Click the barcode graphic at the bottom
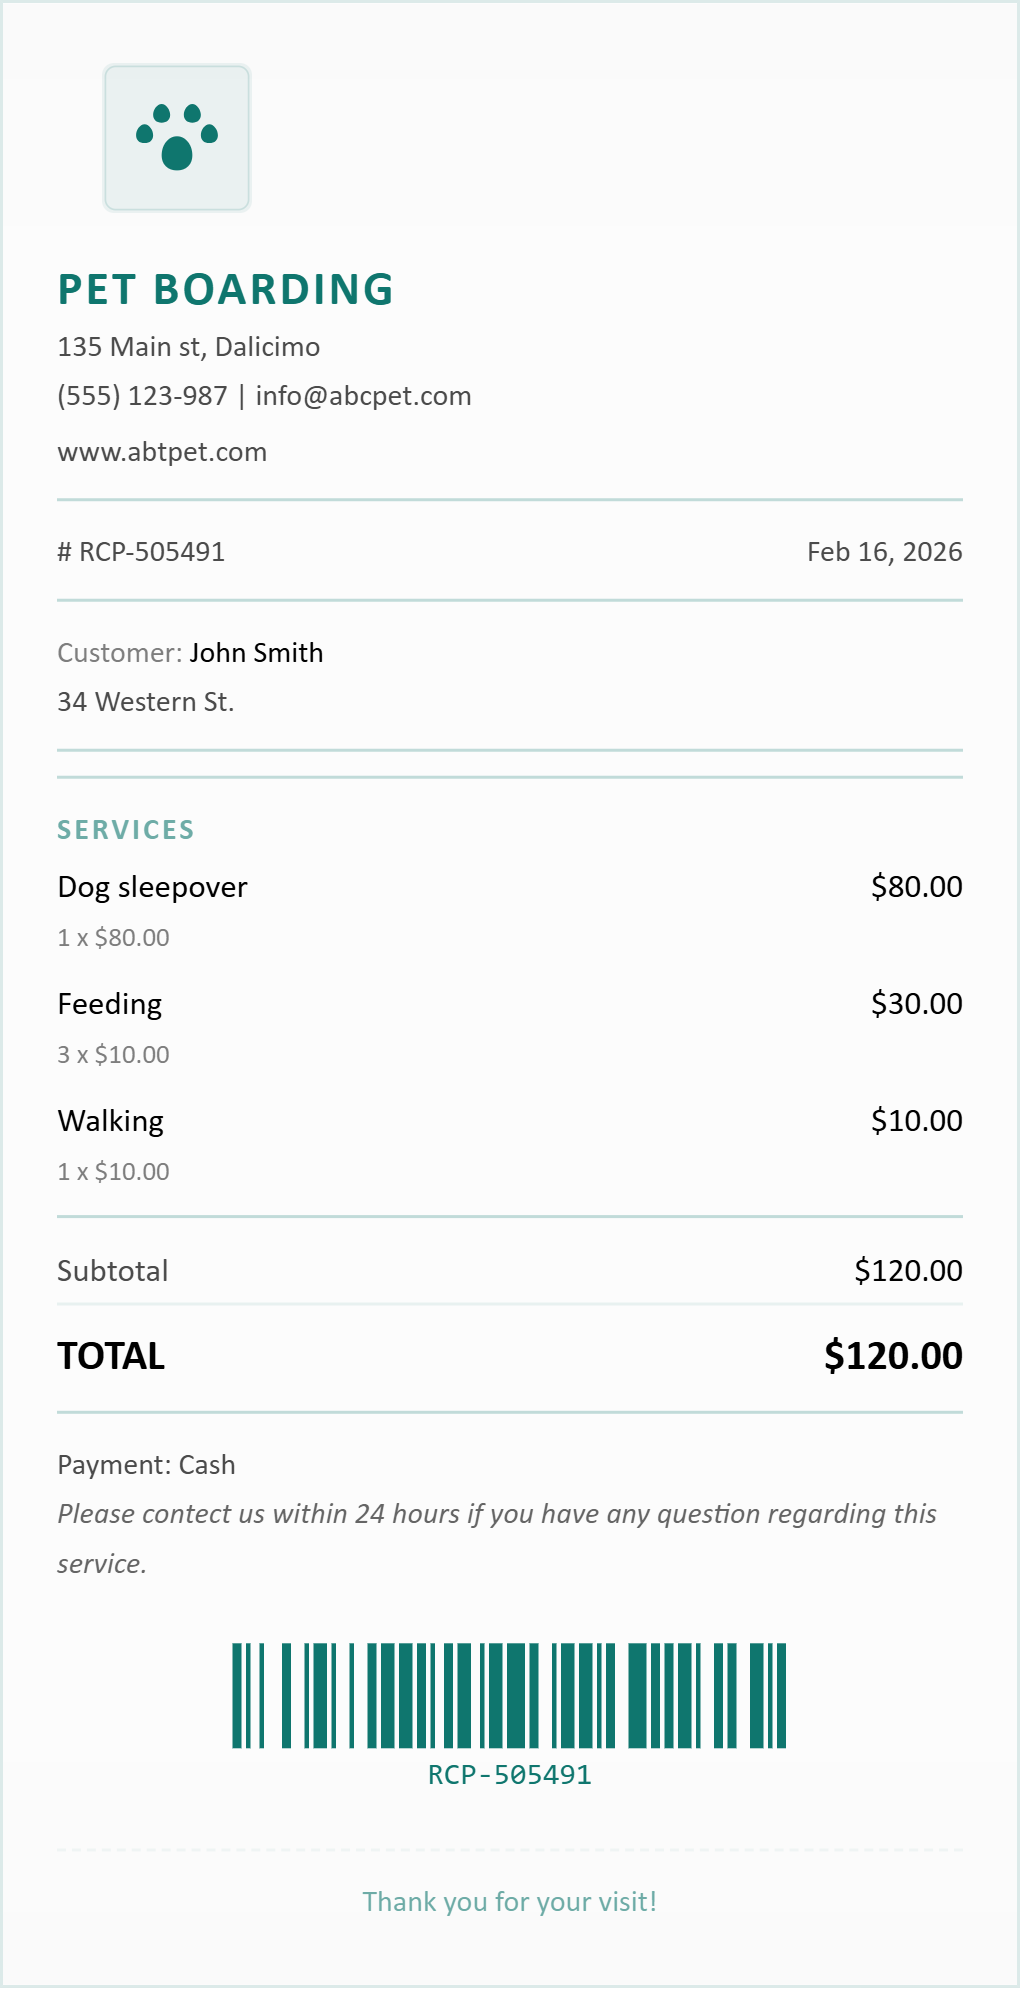 [x=509, y=1695]
